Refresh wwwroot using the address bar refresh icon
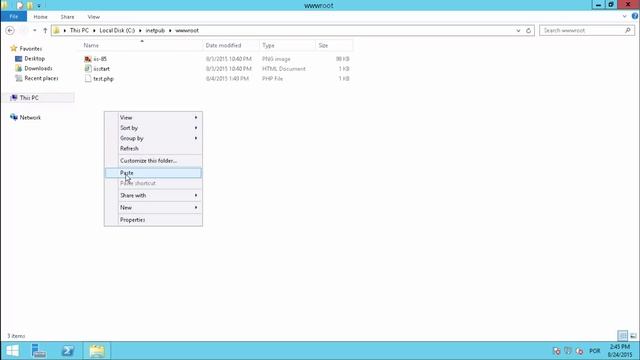 point(529,31)
